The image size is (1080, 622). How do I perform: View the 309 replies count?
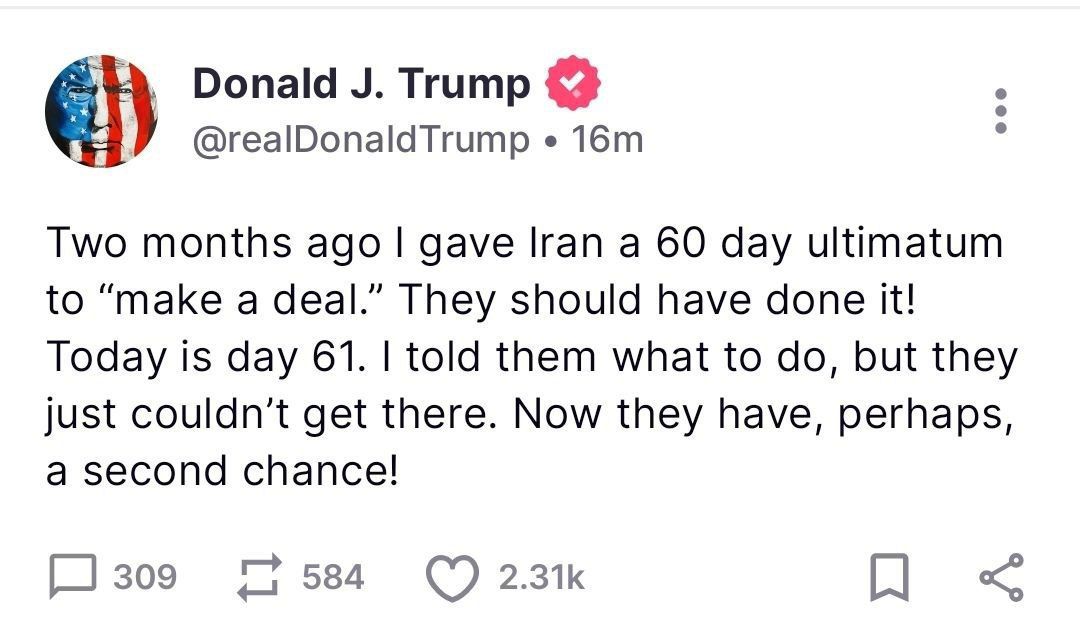tap(146, 577)
